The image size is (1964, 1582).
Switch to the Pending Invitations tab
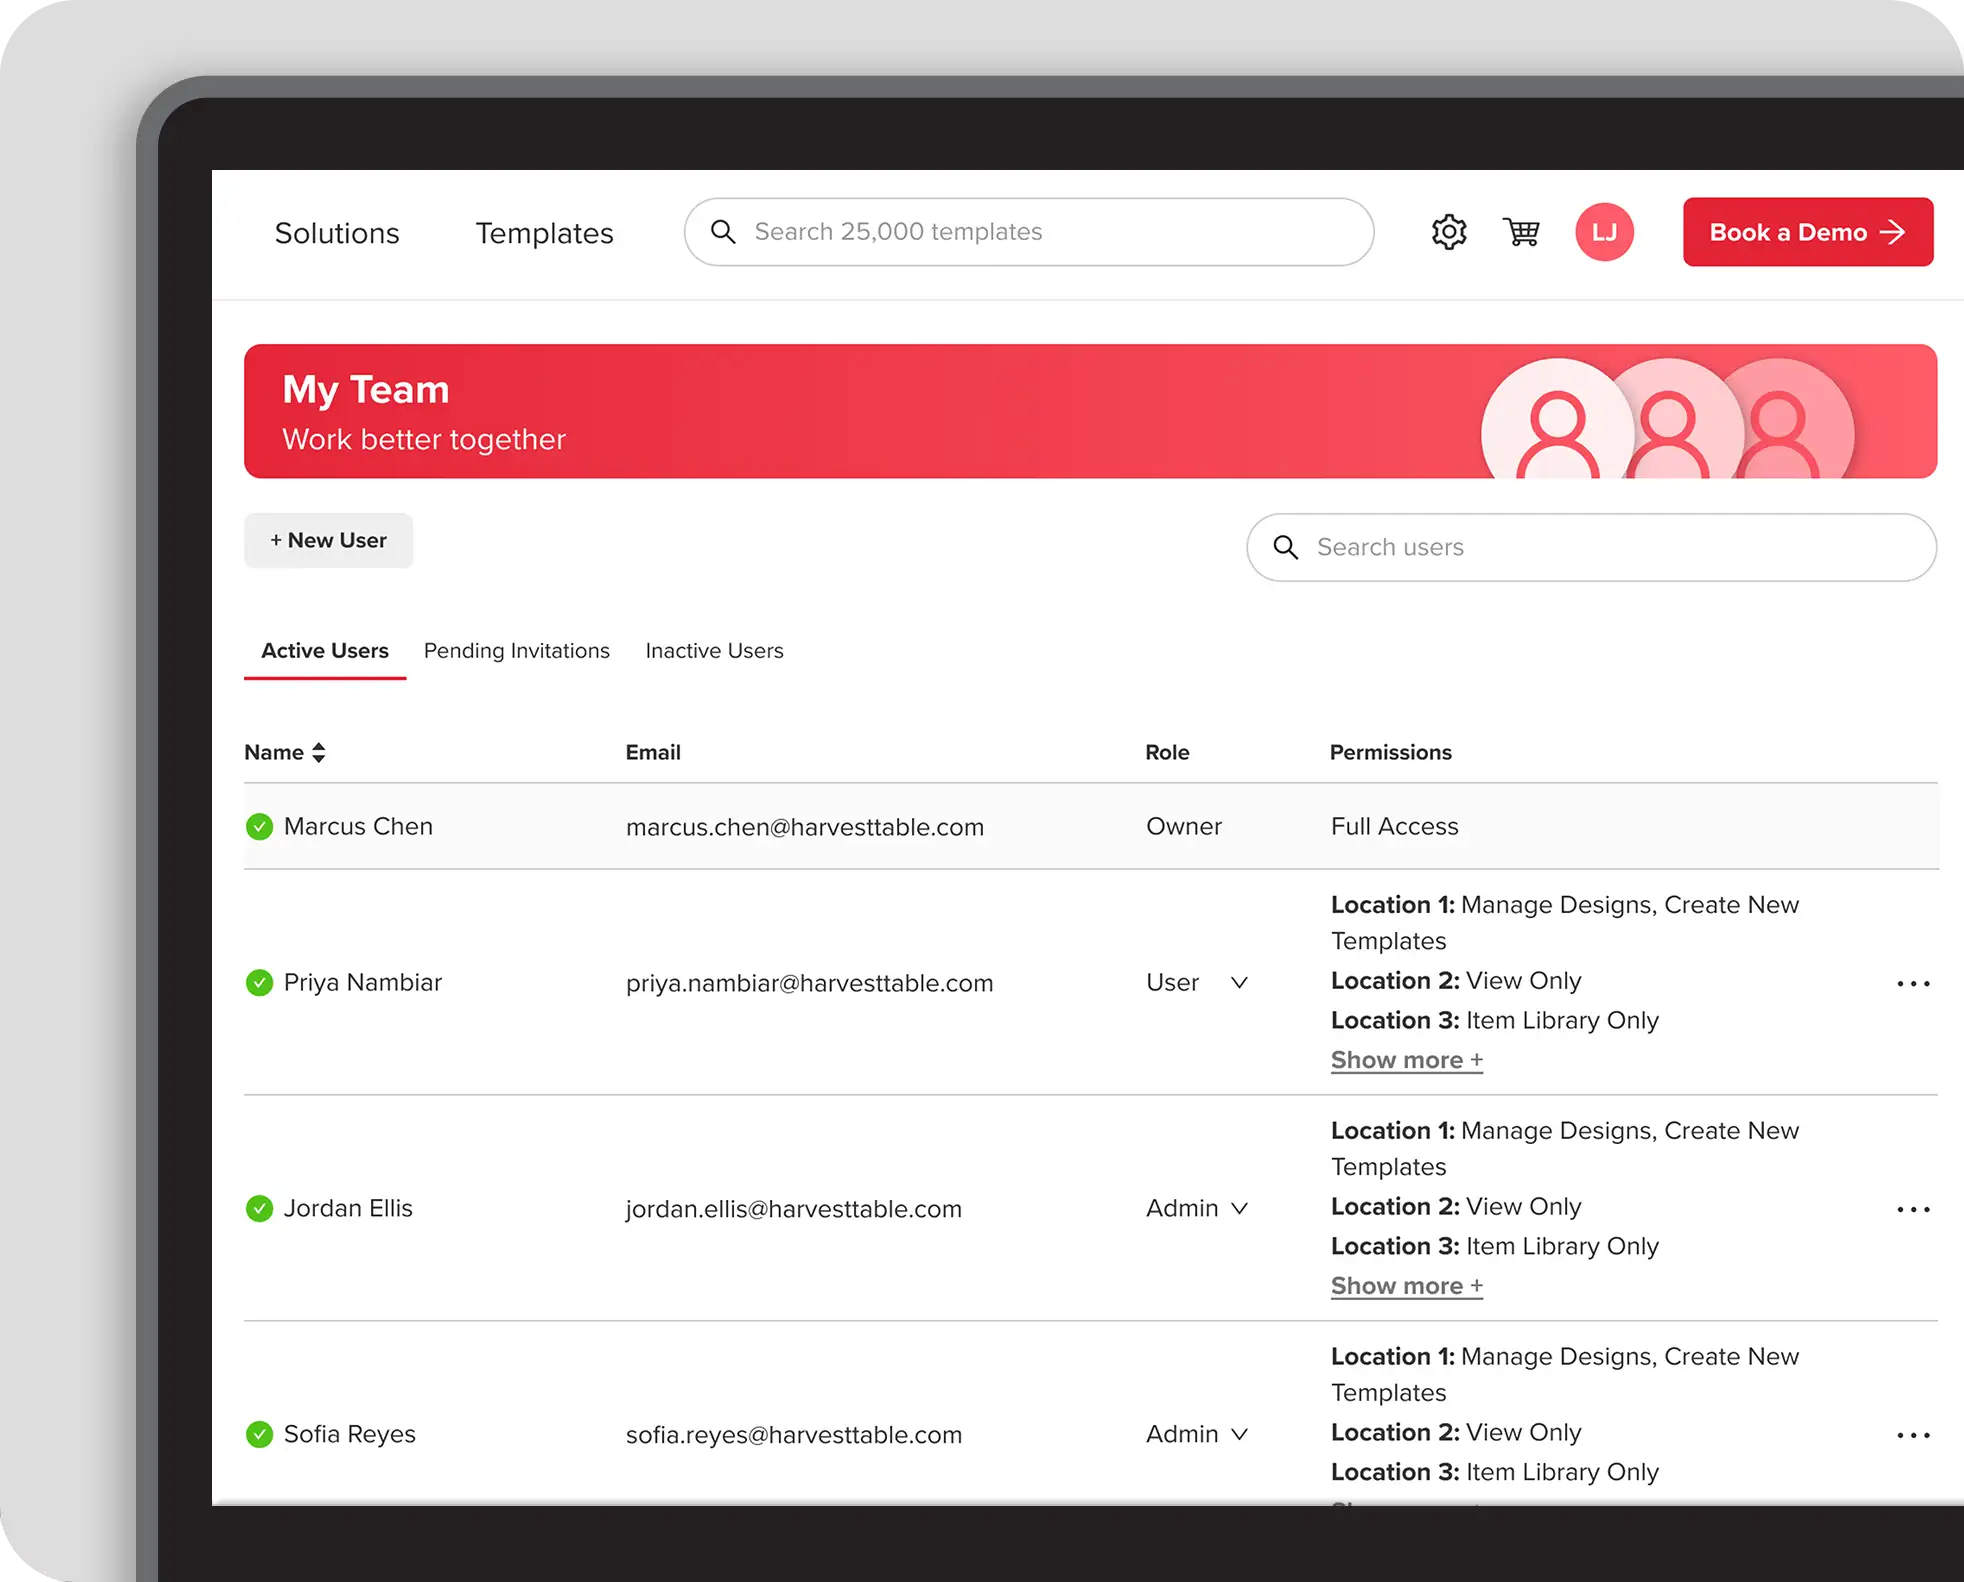coord(516,650)
